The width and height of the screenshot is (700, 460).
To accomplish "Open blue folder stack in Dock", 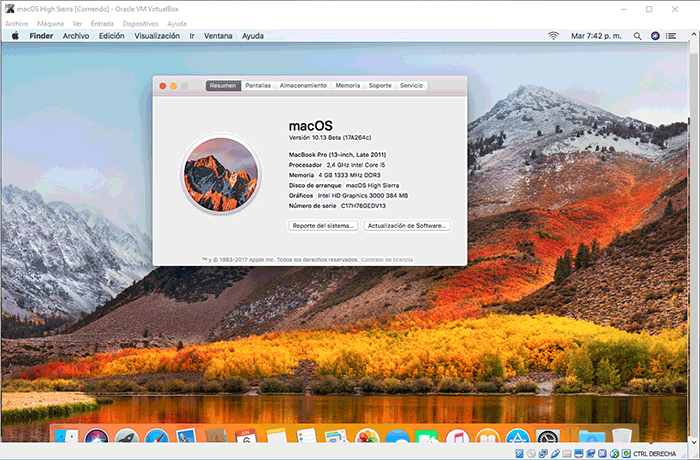I will (x=592, y=436).
